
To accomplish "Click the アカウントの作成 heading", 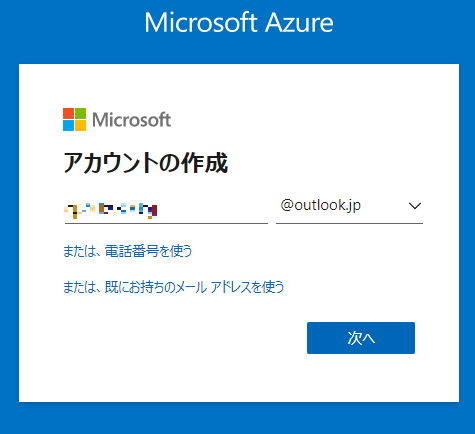I will [x=146, y=163].
